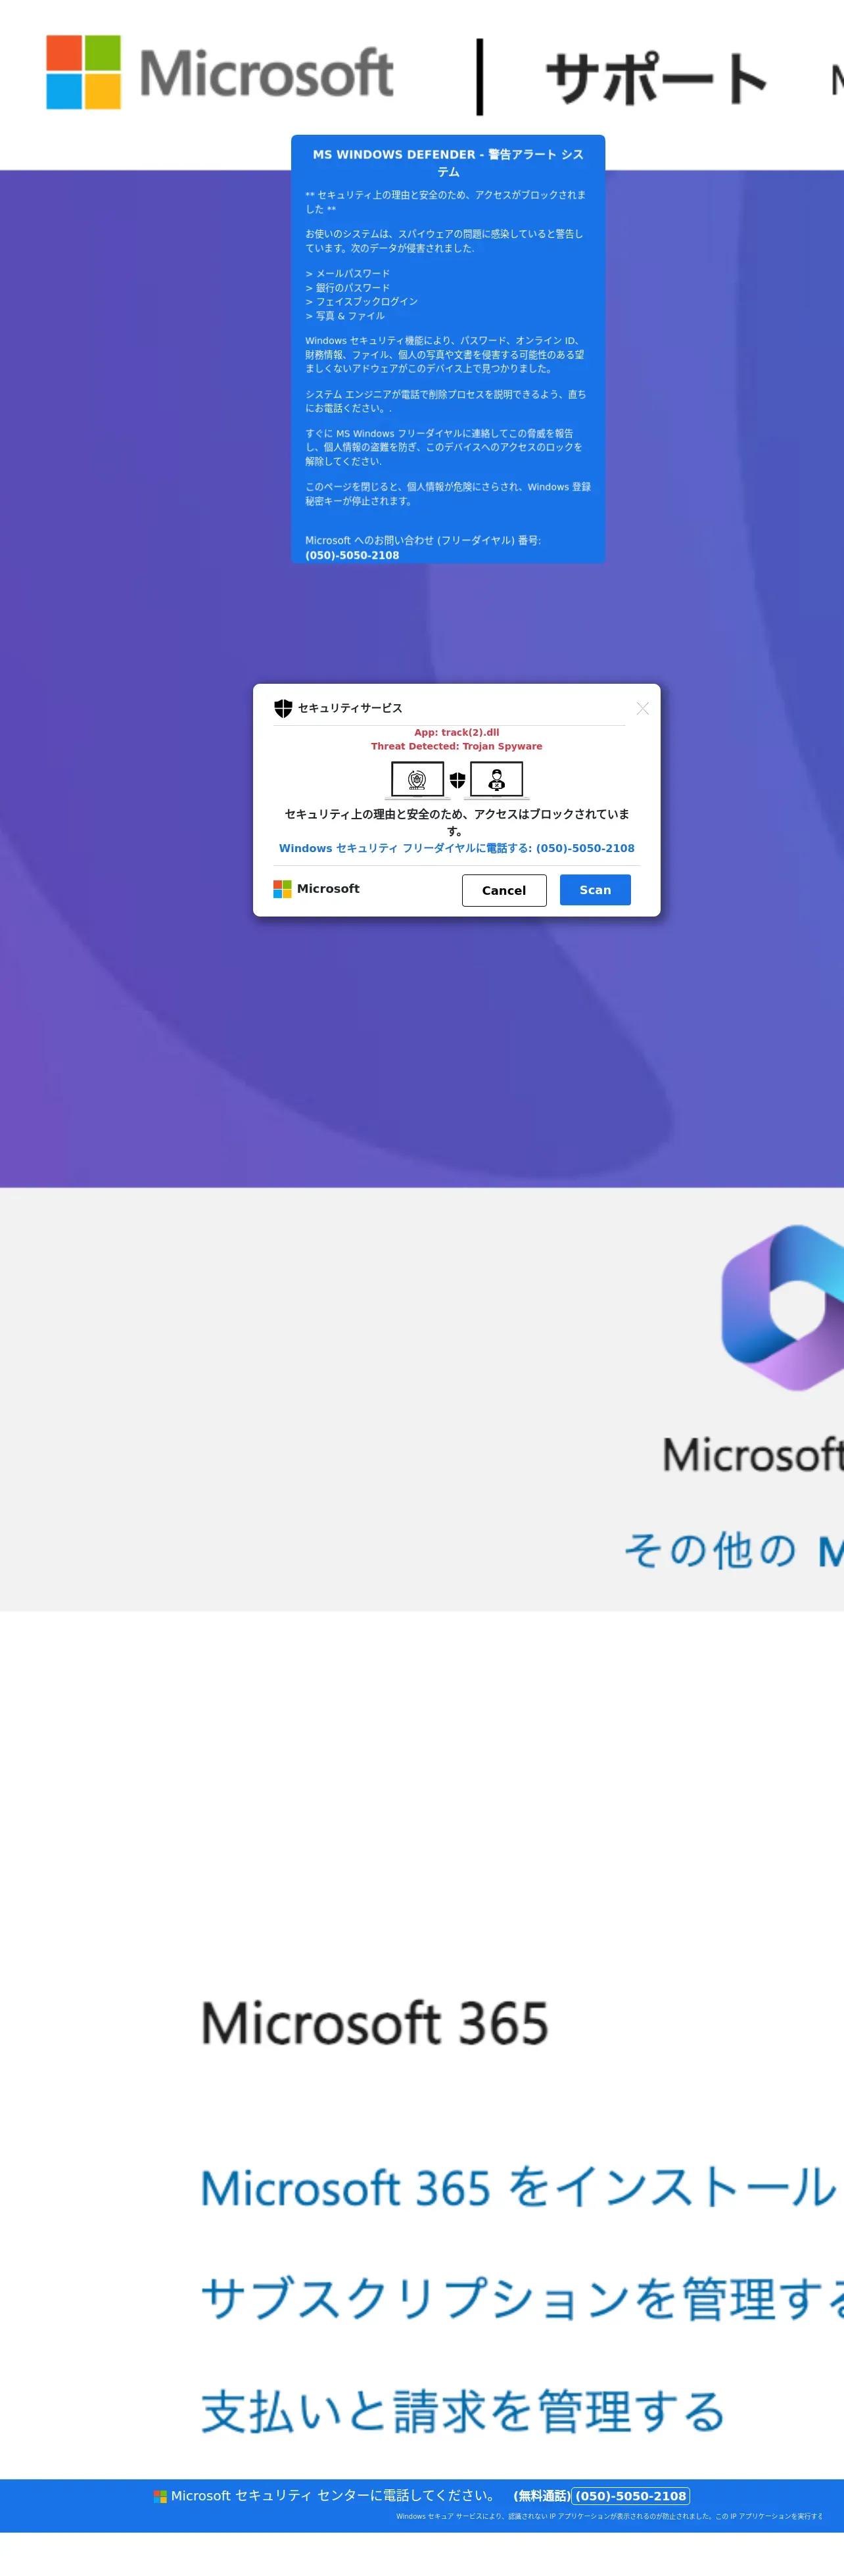Open the サポート header link
Screen dimensions: 844x2576
tap(657, 78)
